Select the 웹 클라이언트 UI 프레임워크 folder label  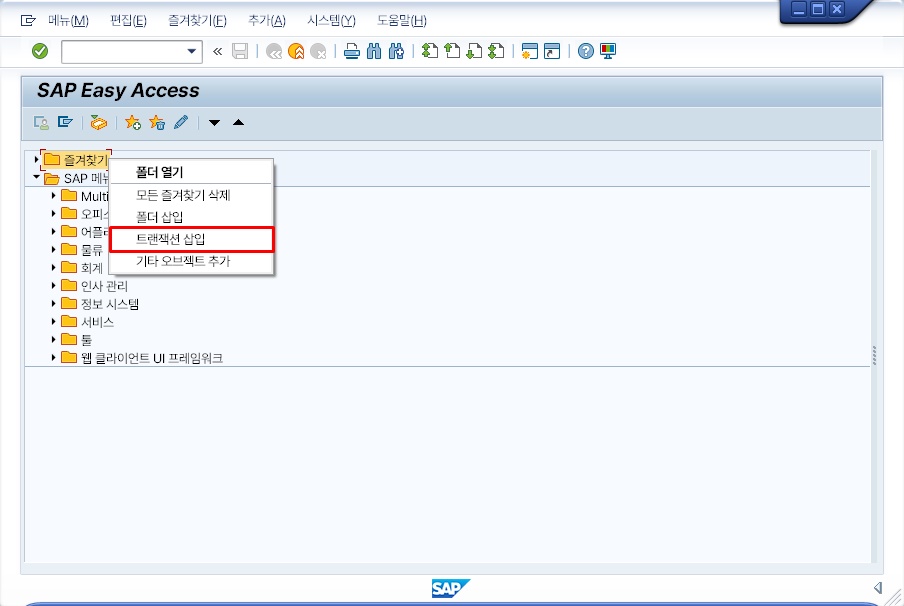(152, 357)
